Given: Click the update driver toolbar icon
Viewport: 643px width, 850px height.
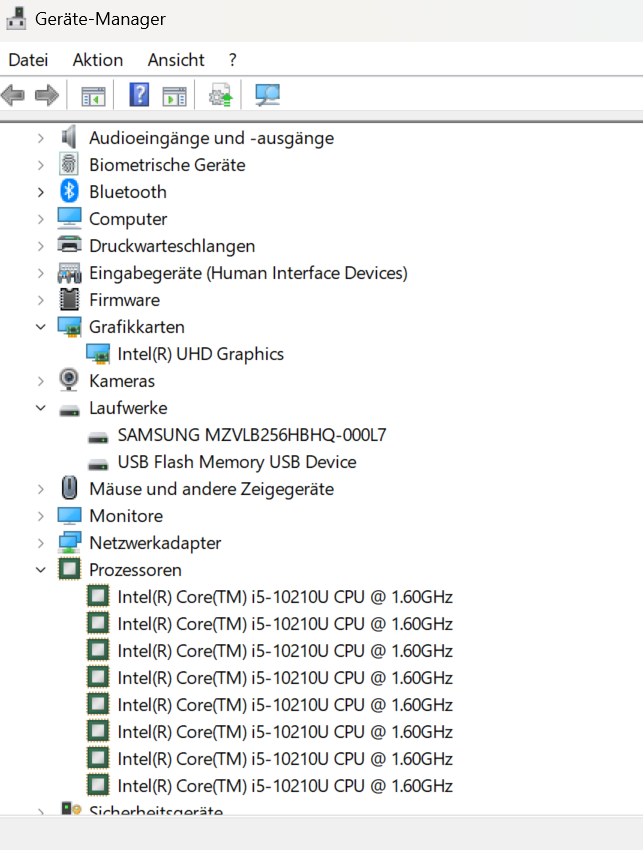Looking at the screenshot, I should click(x=221, y=95).
